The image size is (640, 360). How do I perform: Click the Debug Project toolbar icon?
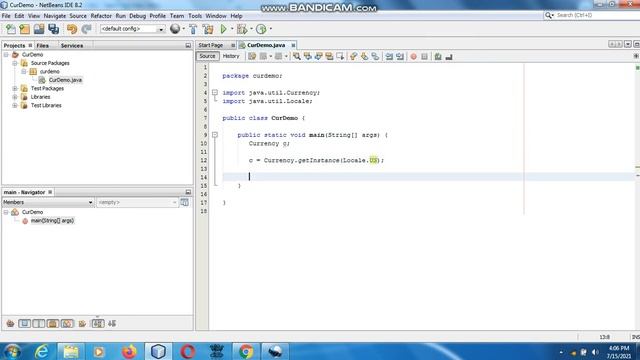tap(242, 29)
